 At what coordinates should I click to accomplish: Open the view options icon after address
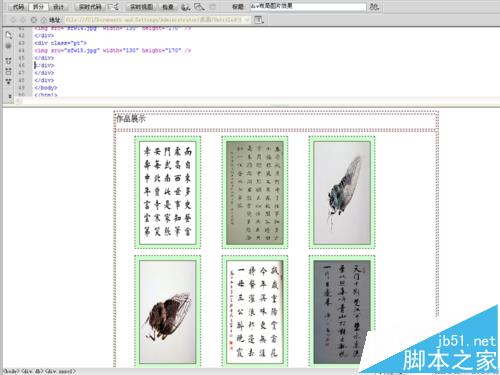(x=259, y=20)
